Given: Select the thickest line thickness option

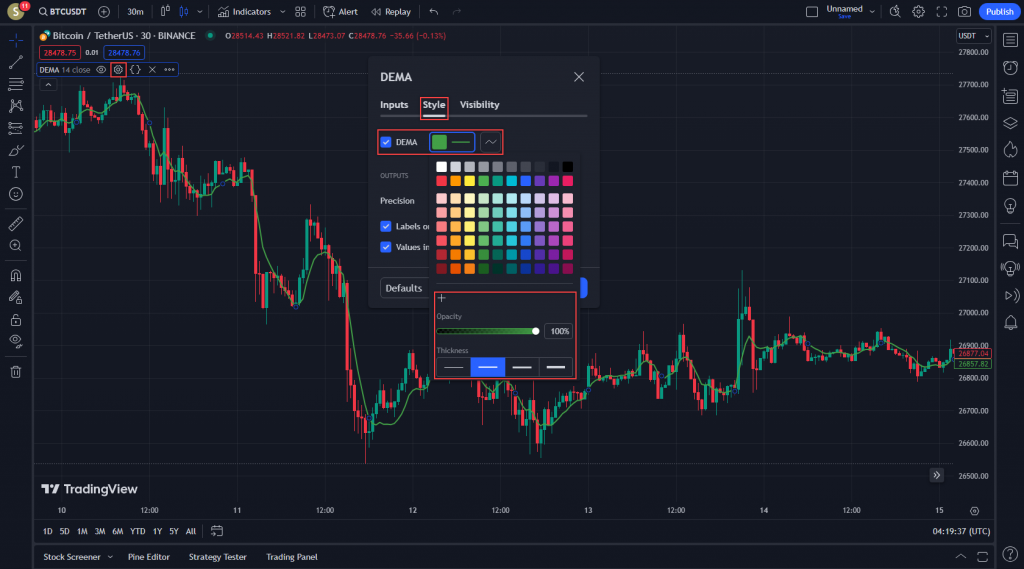Looking at the screenshot, I should pos(556,367).
